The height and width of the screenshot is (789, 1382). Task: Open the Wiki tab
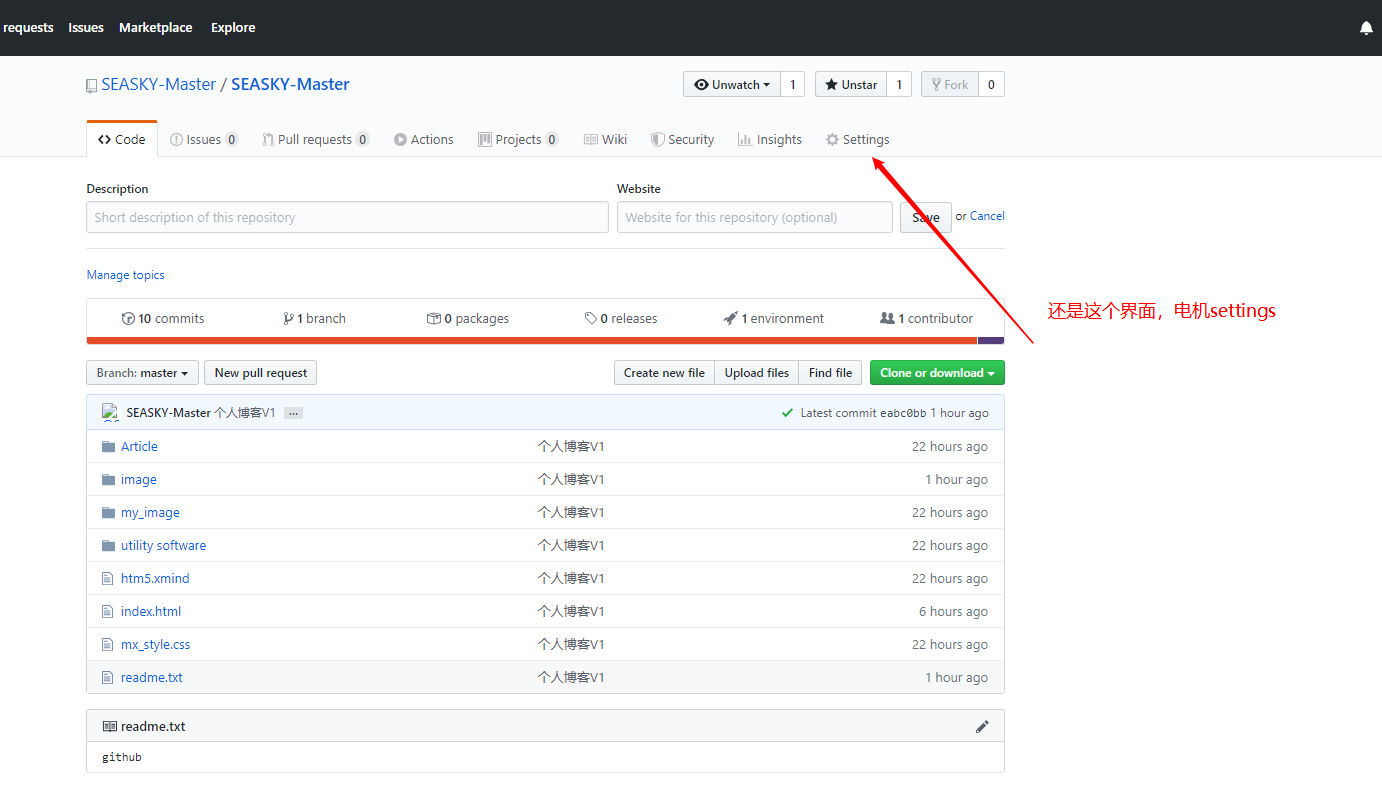coord(606,140)
